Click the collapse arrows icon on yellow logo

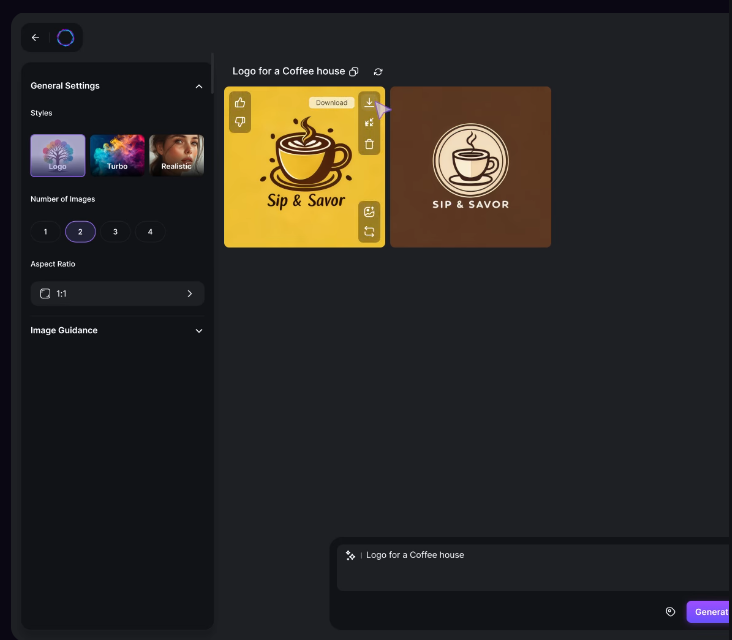click(369, 123)
